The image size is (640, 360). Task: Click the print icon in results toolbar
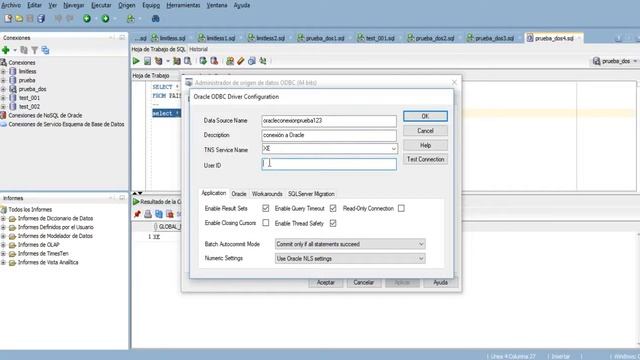coord(148,214)
